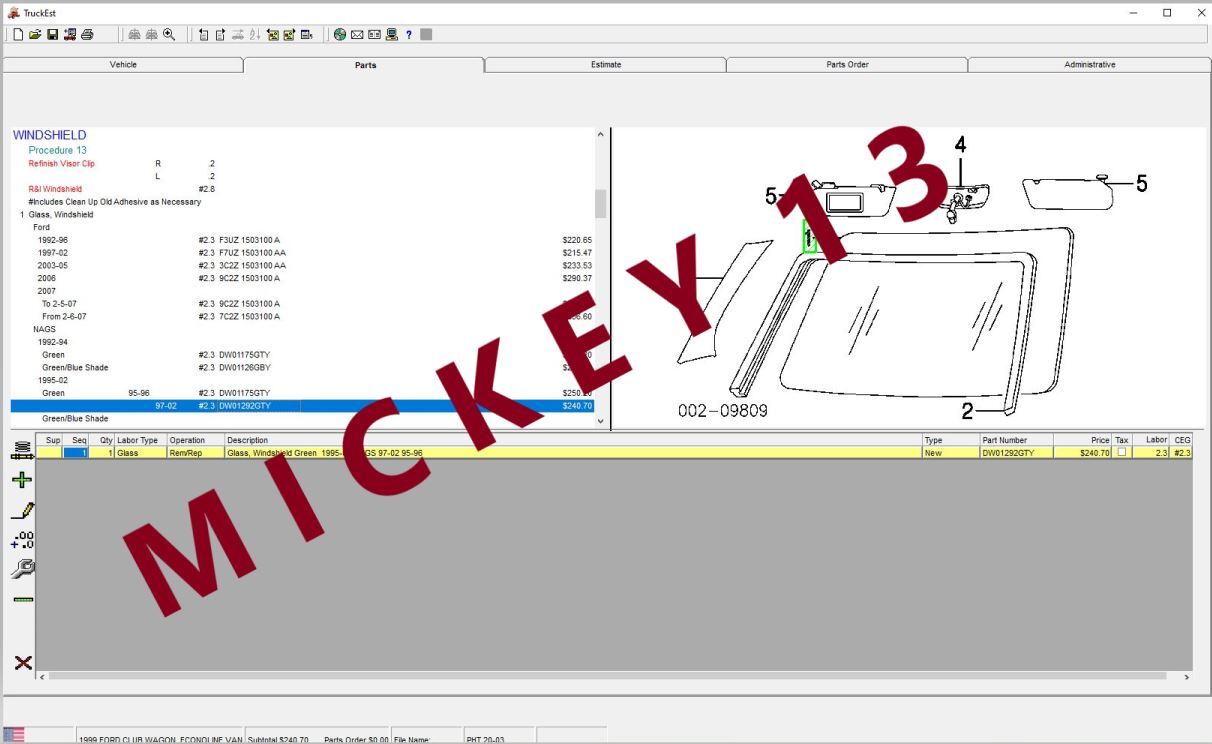
Task: Click the stacked lines icon above the green plus
Action: [21, 452]
